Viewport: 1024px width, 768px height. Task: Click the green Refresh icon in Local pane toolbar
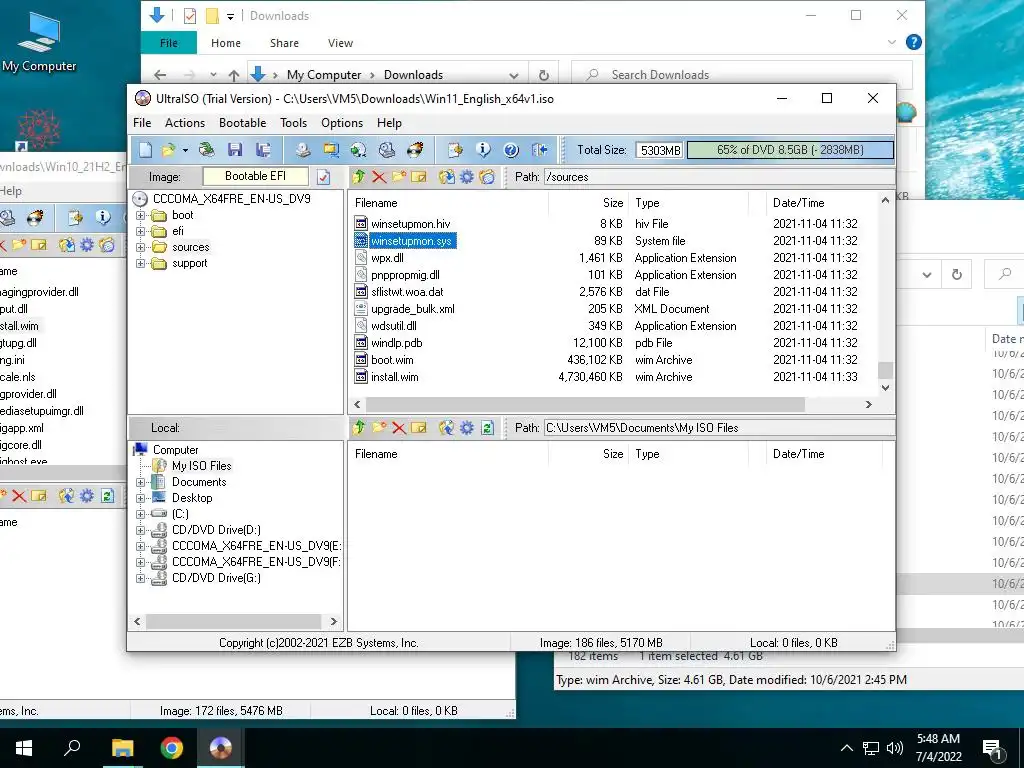click(x=487, y=428)
